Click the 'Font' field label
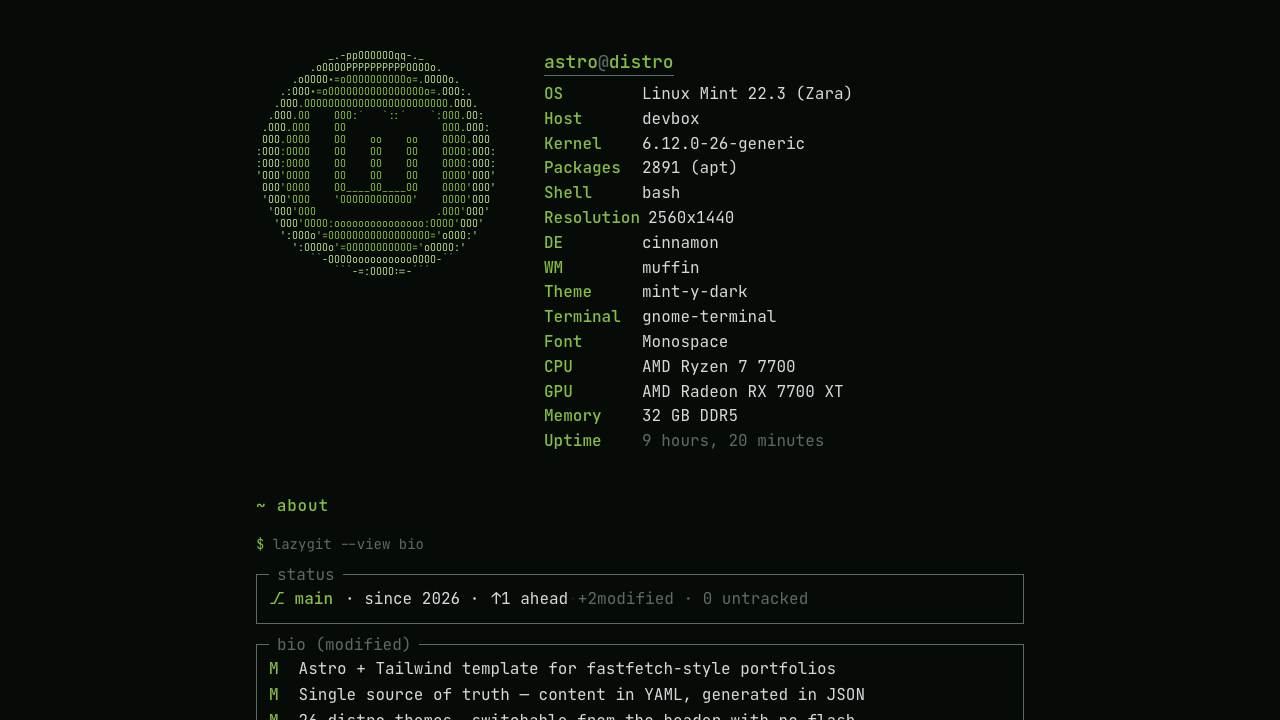Viewport: 1280px width, 720px height. point(563,342)
